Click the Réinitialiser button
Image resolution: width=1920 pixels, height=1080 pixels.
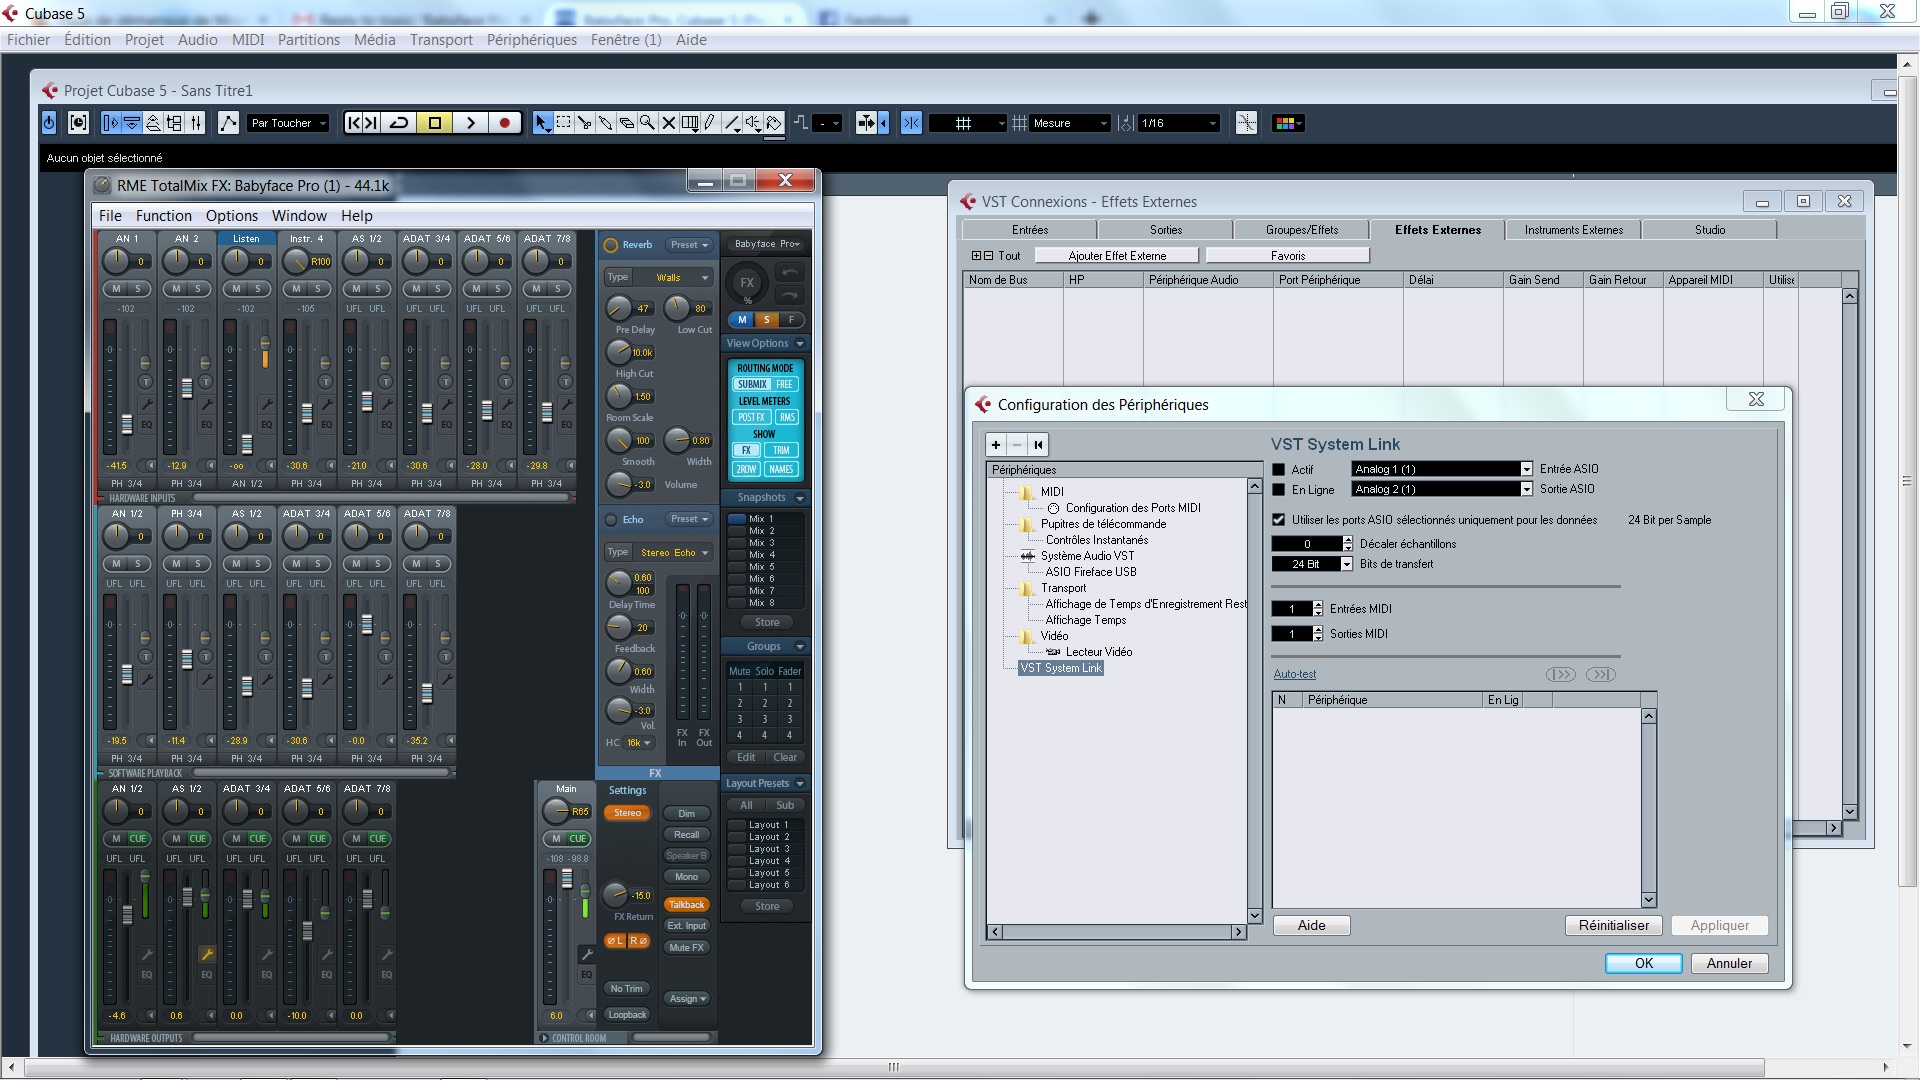1614,925
